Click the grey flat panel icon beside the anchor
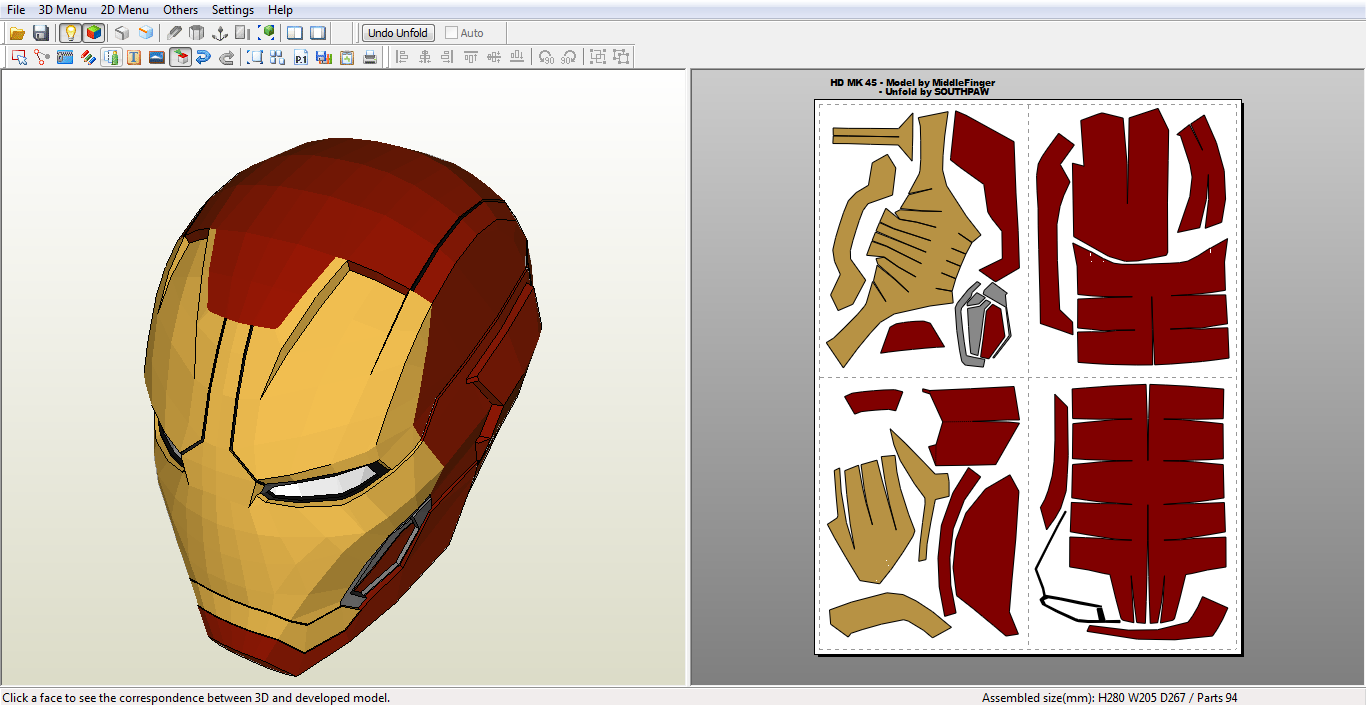 point(242,33)
